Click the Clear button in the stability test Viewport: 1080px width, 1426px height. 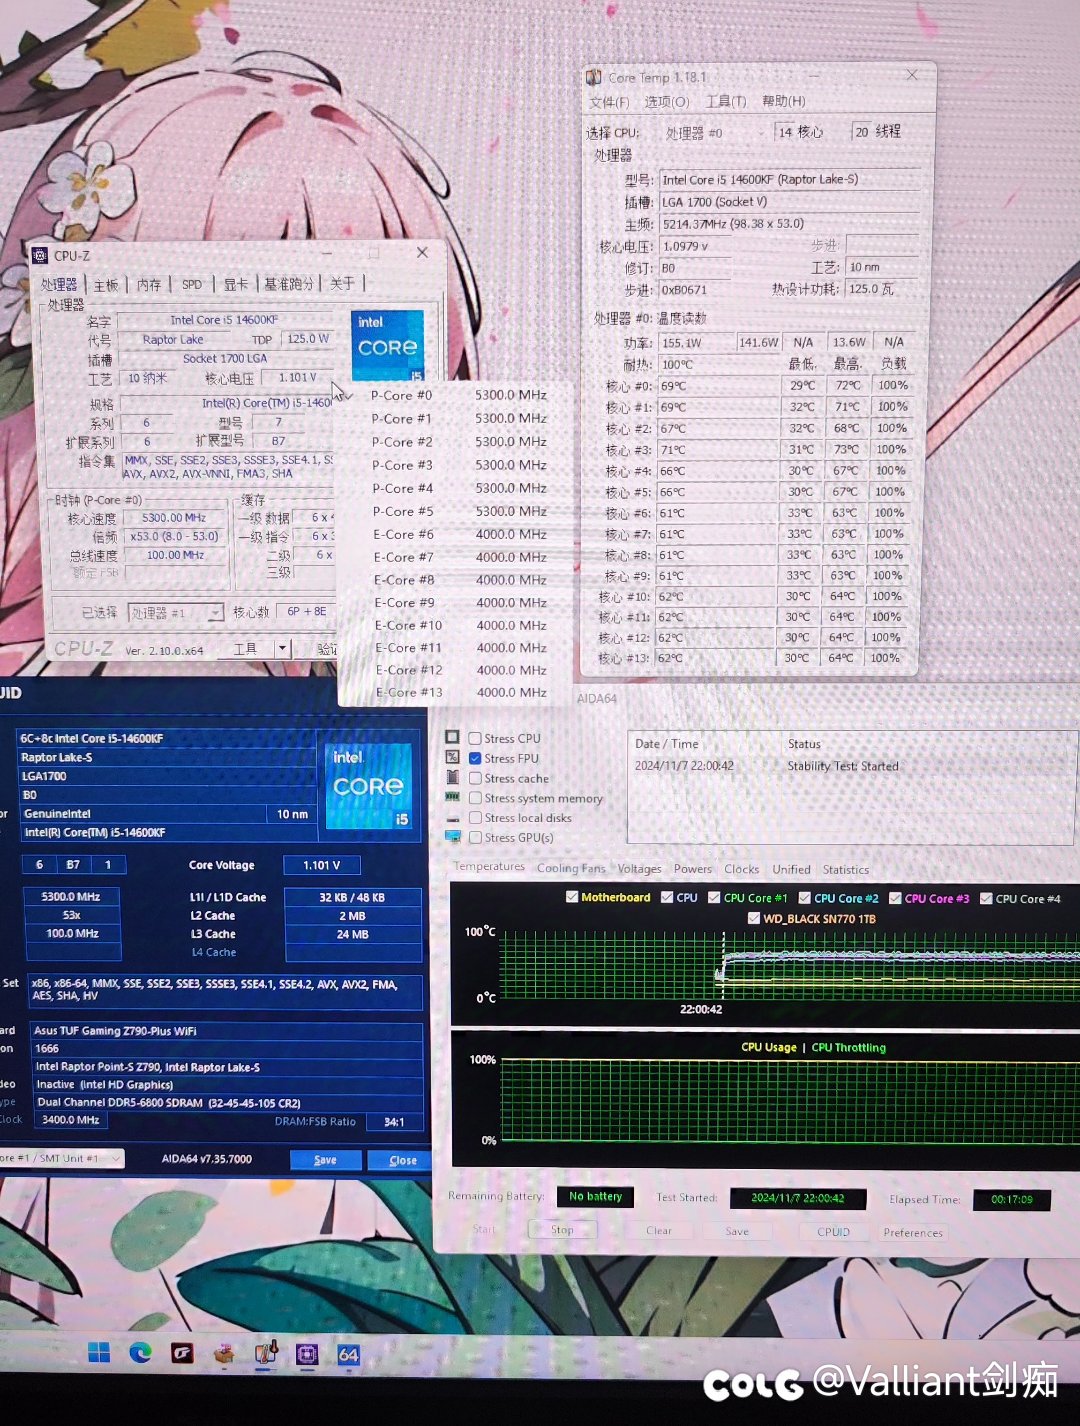(x=659, y=1231)
